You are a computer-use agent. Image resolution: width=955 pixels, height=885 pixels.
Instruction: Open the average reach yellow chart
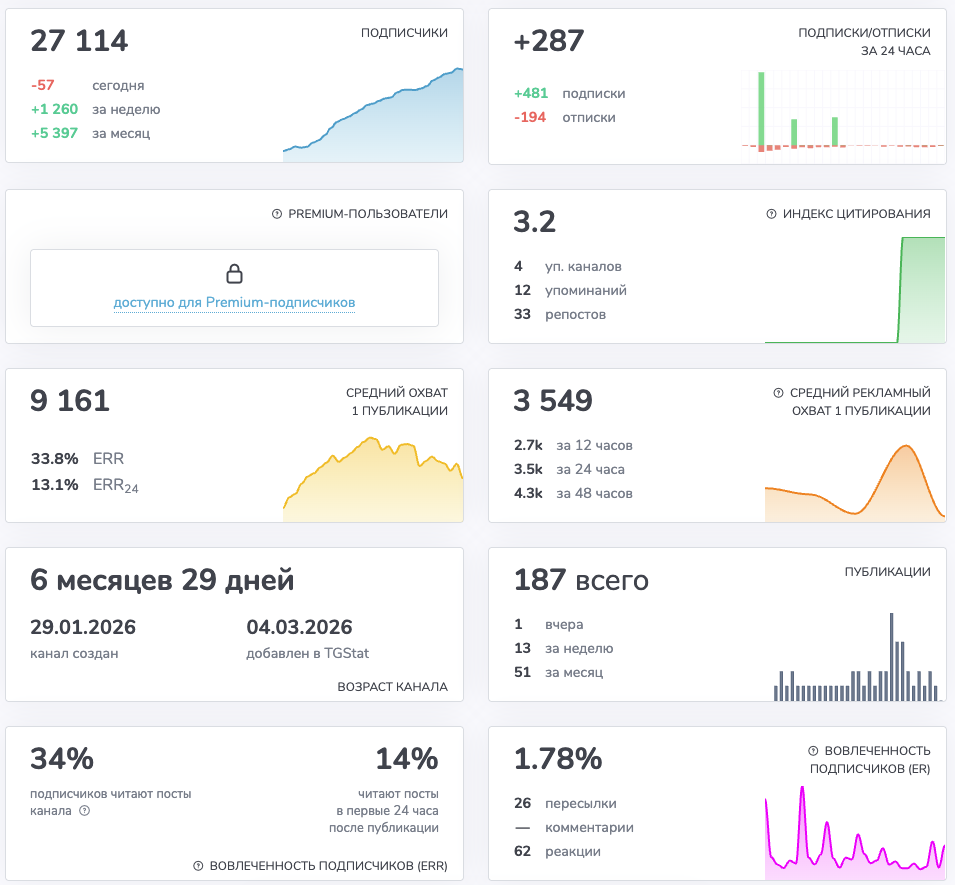(373, 479)
